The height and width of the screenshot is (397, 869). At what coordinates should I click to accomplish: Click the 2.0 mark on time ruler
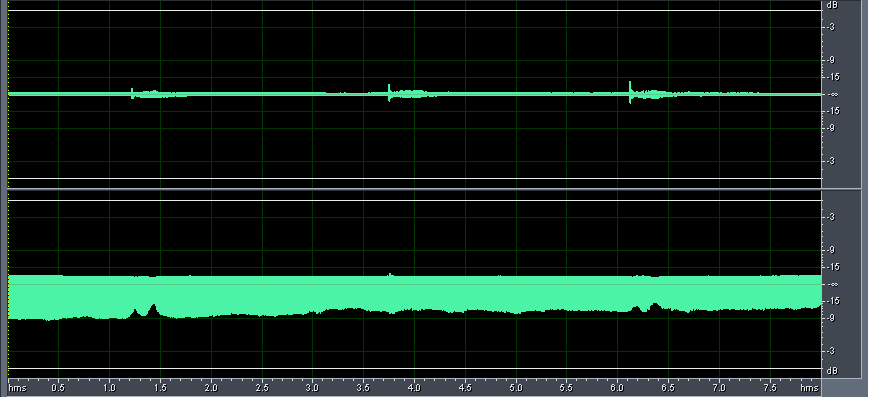211,388
